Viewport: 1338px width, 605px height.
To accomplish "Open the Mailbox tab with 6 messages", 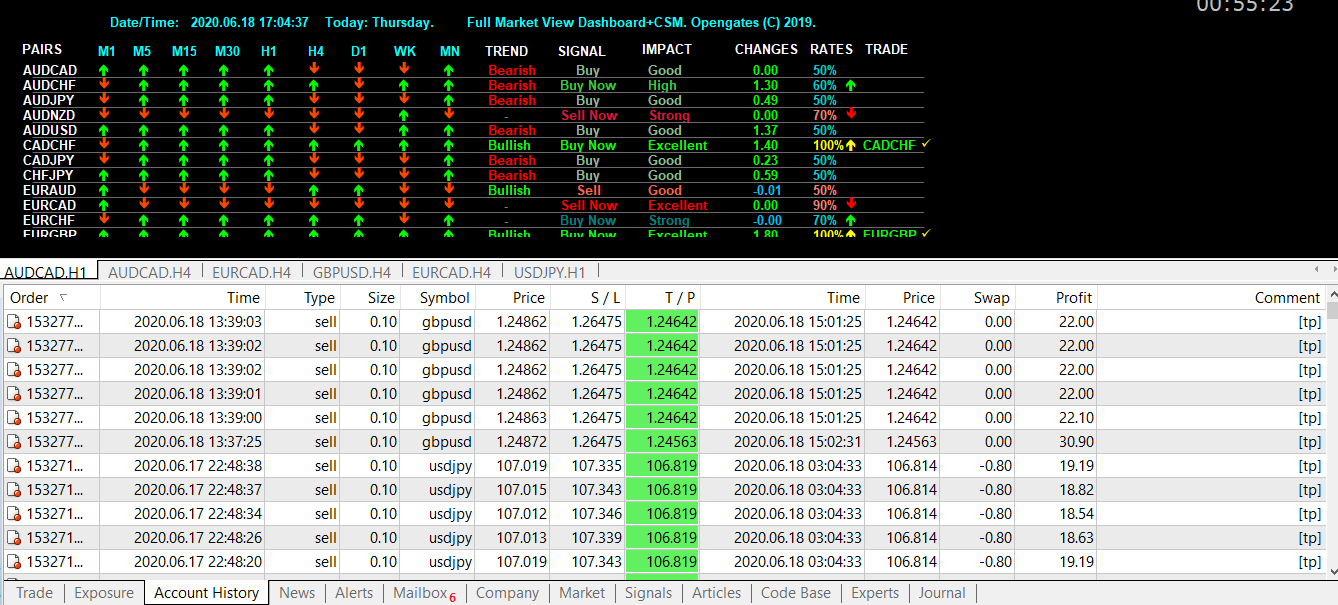I will click(424, 593).
